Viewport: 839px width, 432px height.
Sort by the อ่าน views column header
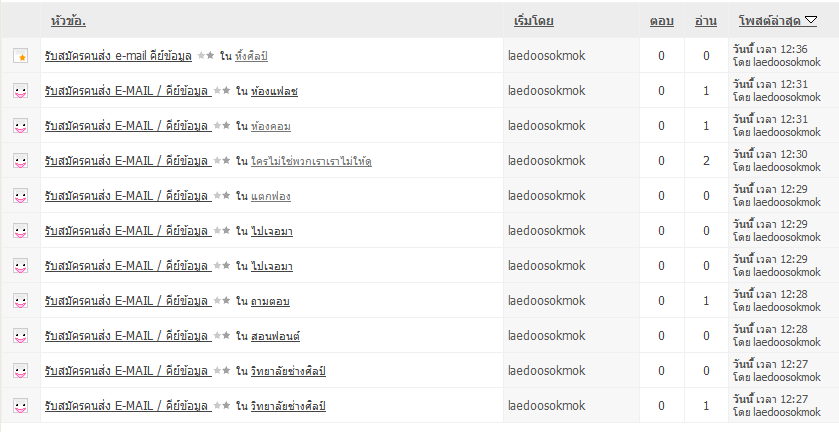point(705,21)
